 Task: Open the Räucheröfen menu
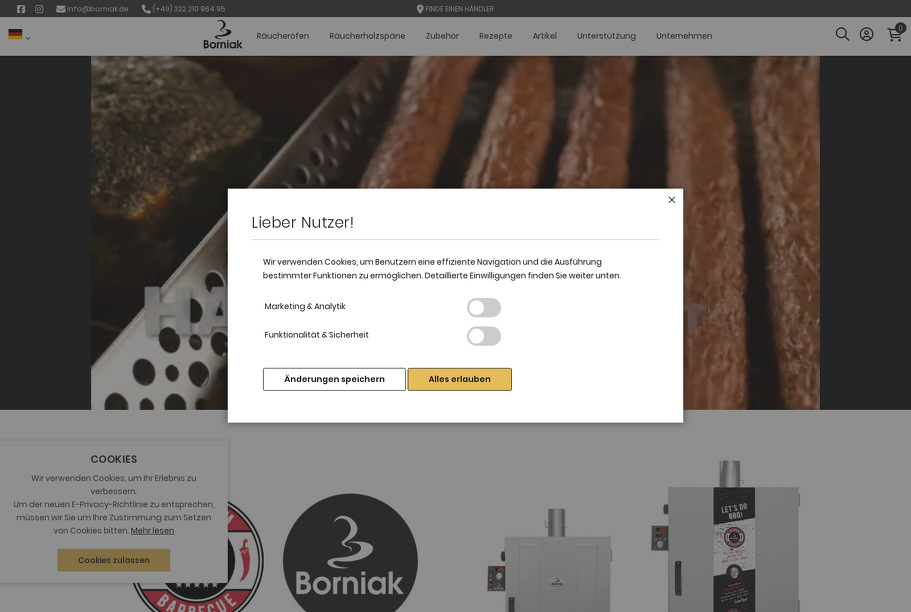pyautogui.click(x=283, y=36)
